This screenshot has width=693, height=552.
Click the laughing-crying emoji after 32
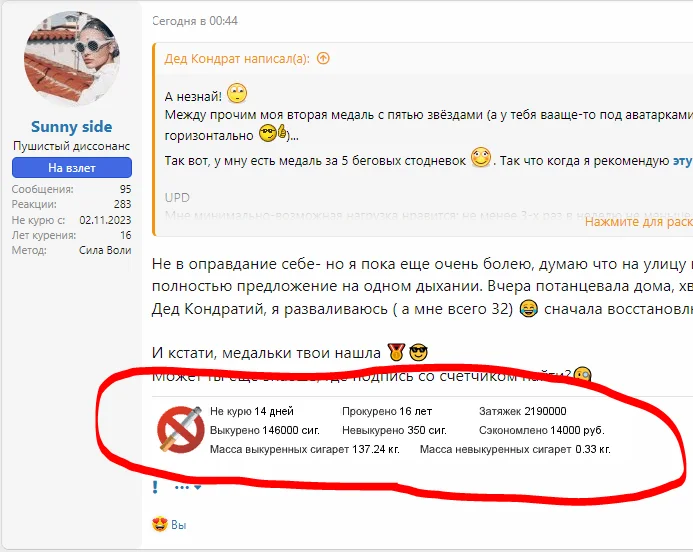[529, 308]
